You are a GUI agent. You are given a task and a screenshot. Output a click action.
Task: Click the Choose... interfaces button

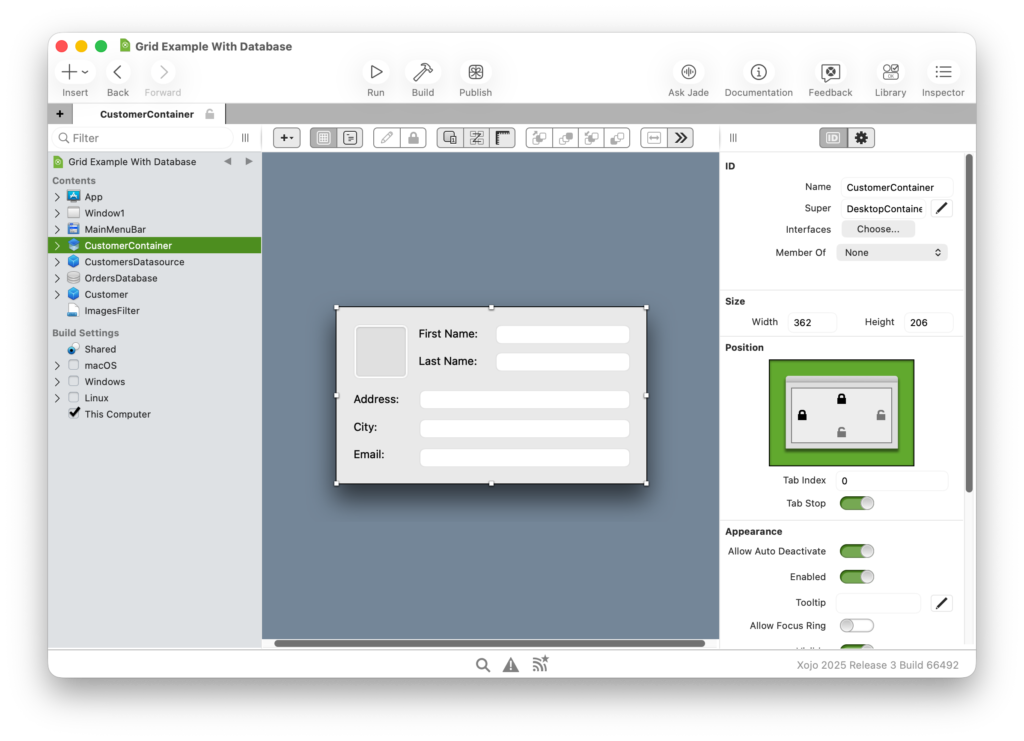(877, 229)
